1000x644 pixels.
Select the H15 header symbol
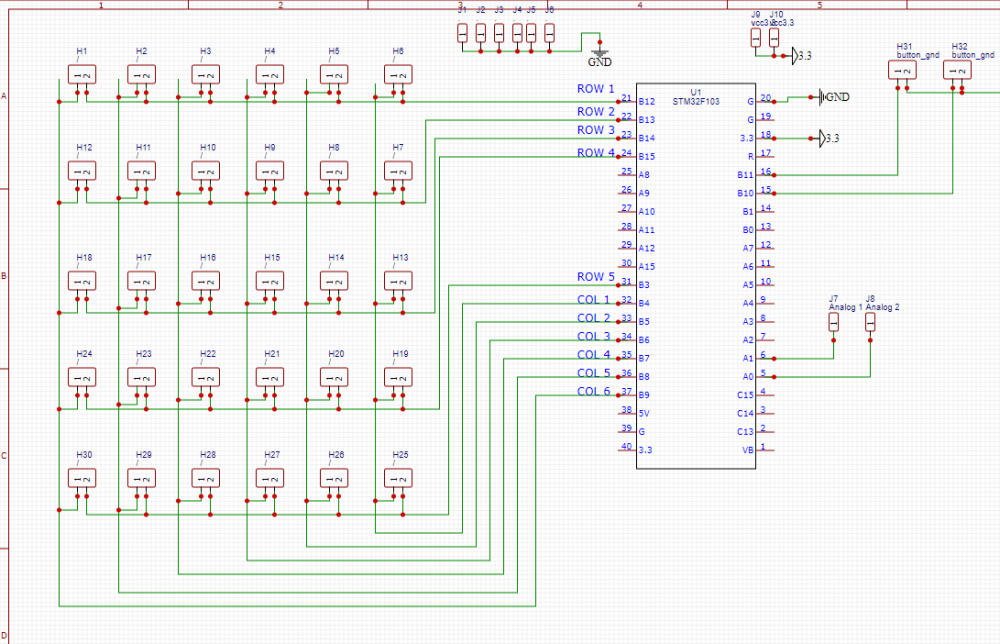click(x=270, y=281)
